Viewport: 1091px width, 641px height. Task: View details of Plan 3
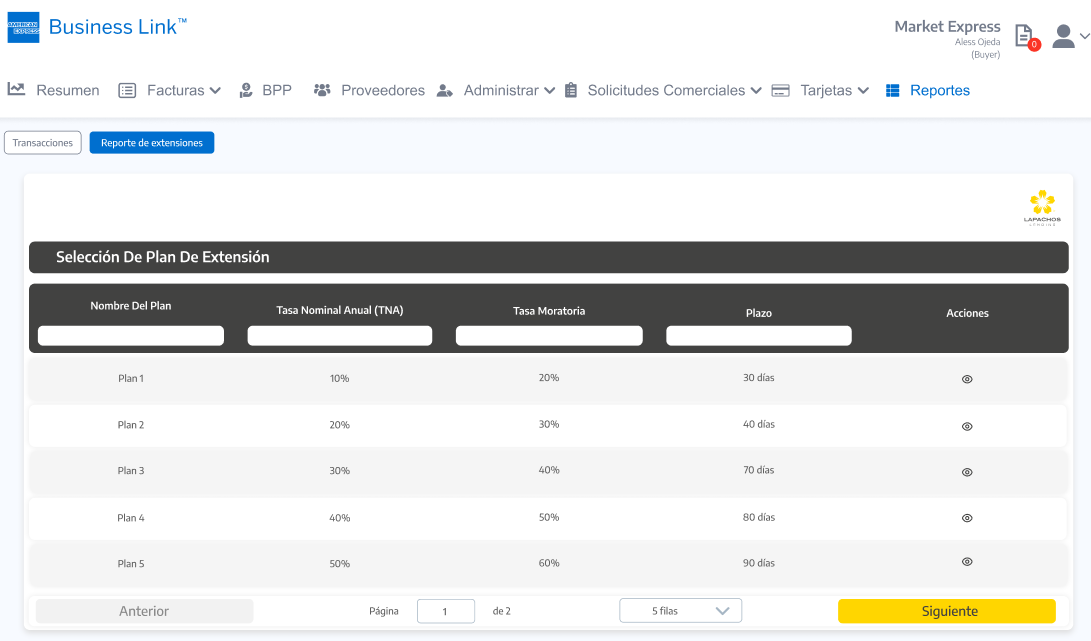(x=967, y=472)
